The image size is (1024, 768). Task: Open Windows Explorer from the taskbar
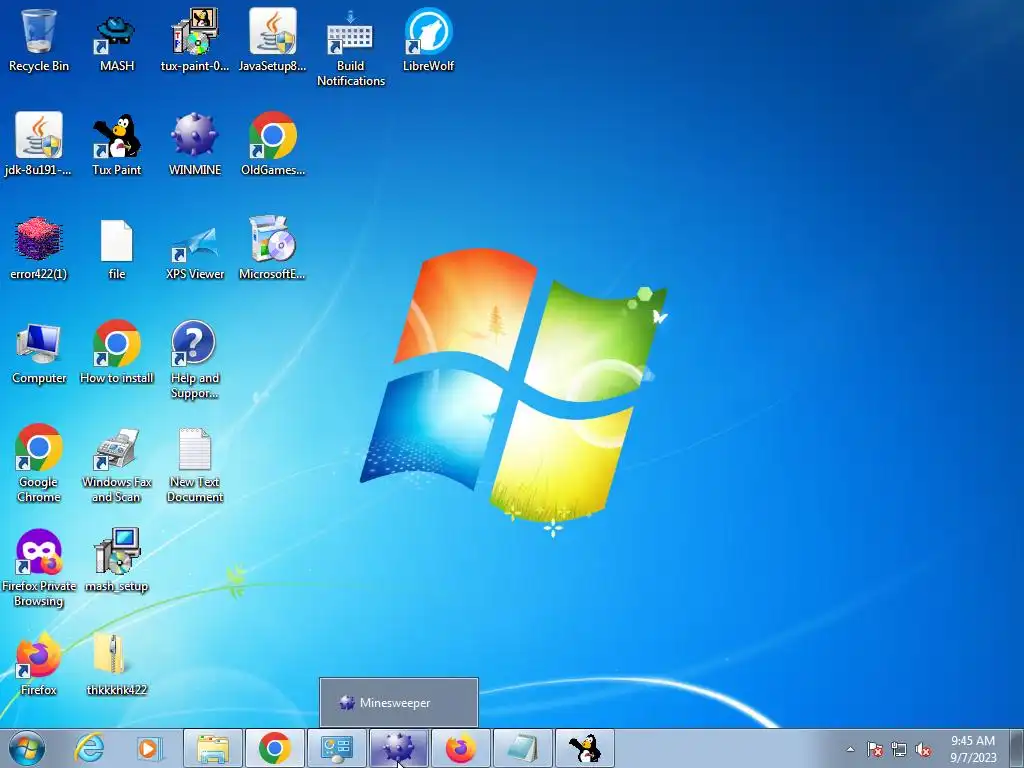pyautogui.click(x=213, y=748)
